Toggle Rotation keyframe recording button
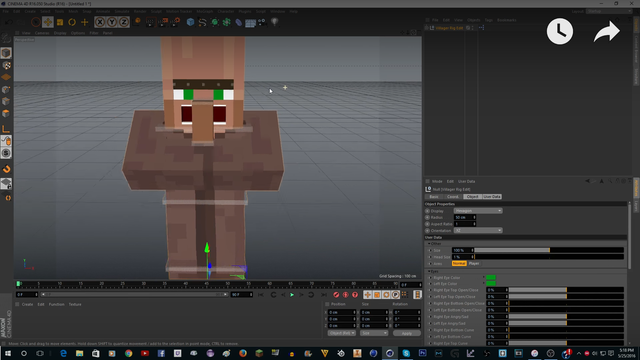The width and height of the screenshot is (640, 360). click(386, 294)
